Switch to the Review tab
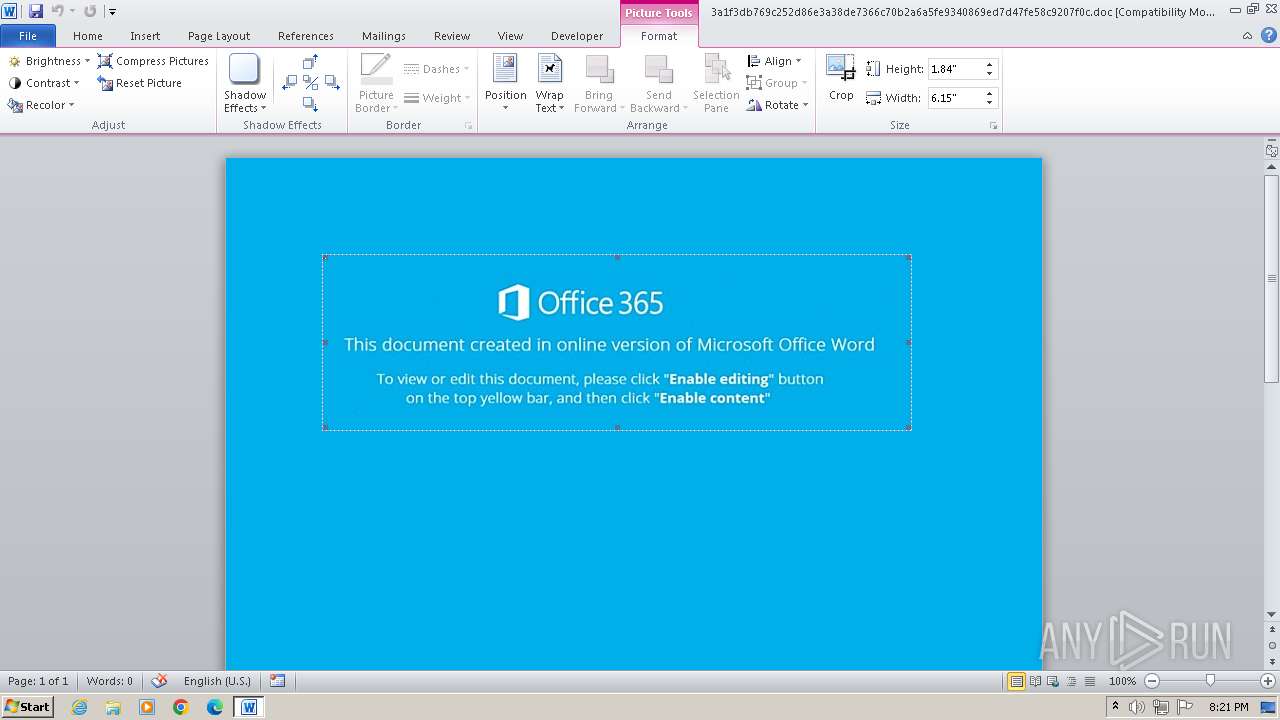 point(452,36)
